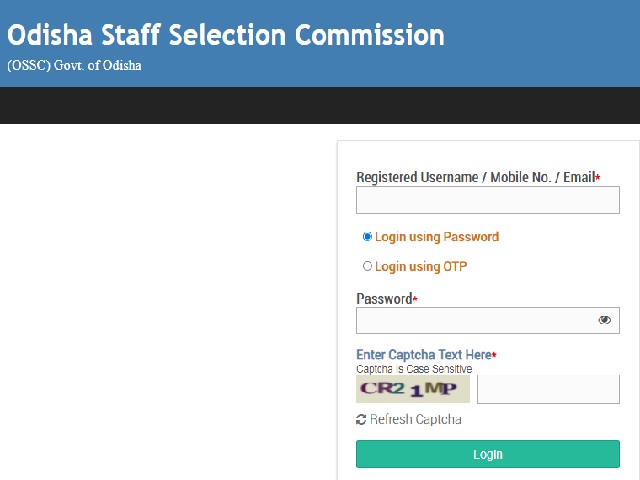Click the Enter Captcha Text Here label
Screen dimensions: 640x480
pyautogui.click(x=424, y=355)
